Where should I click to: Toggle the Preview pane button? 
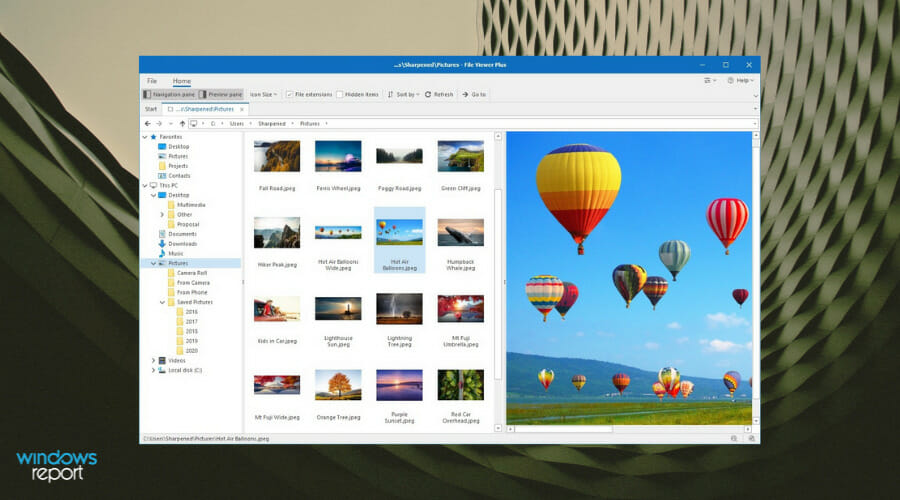[x=221, y=94]
